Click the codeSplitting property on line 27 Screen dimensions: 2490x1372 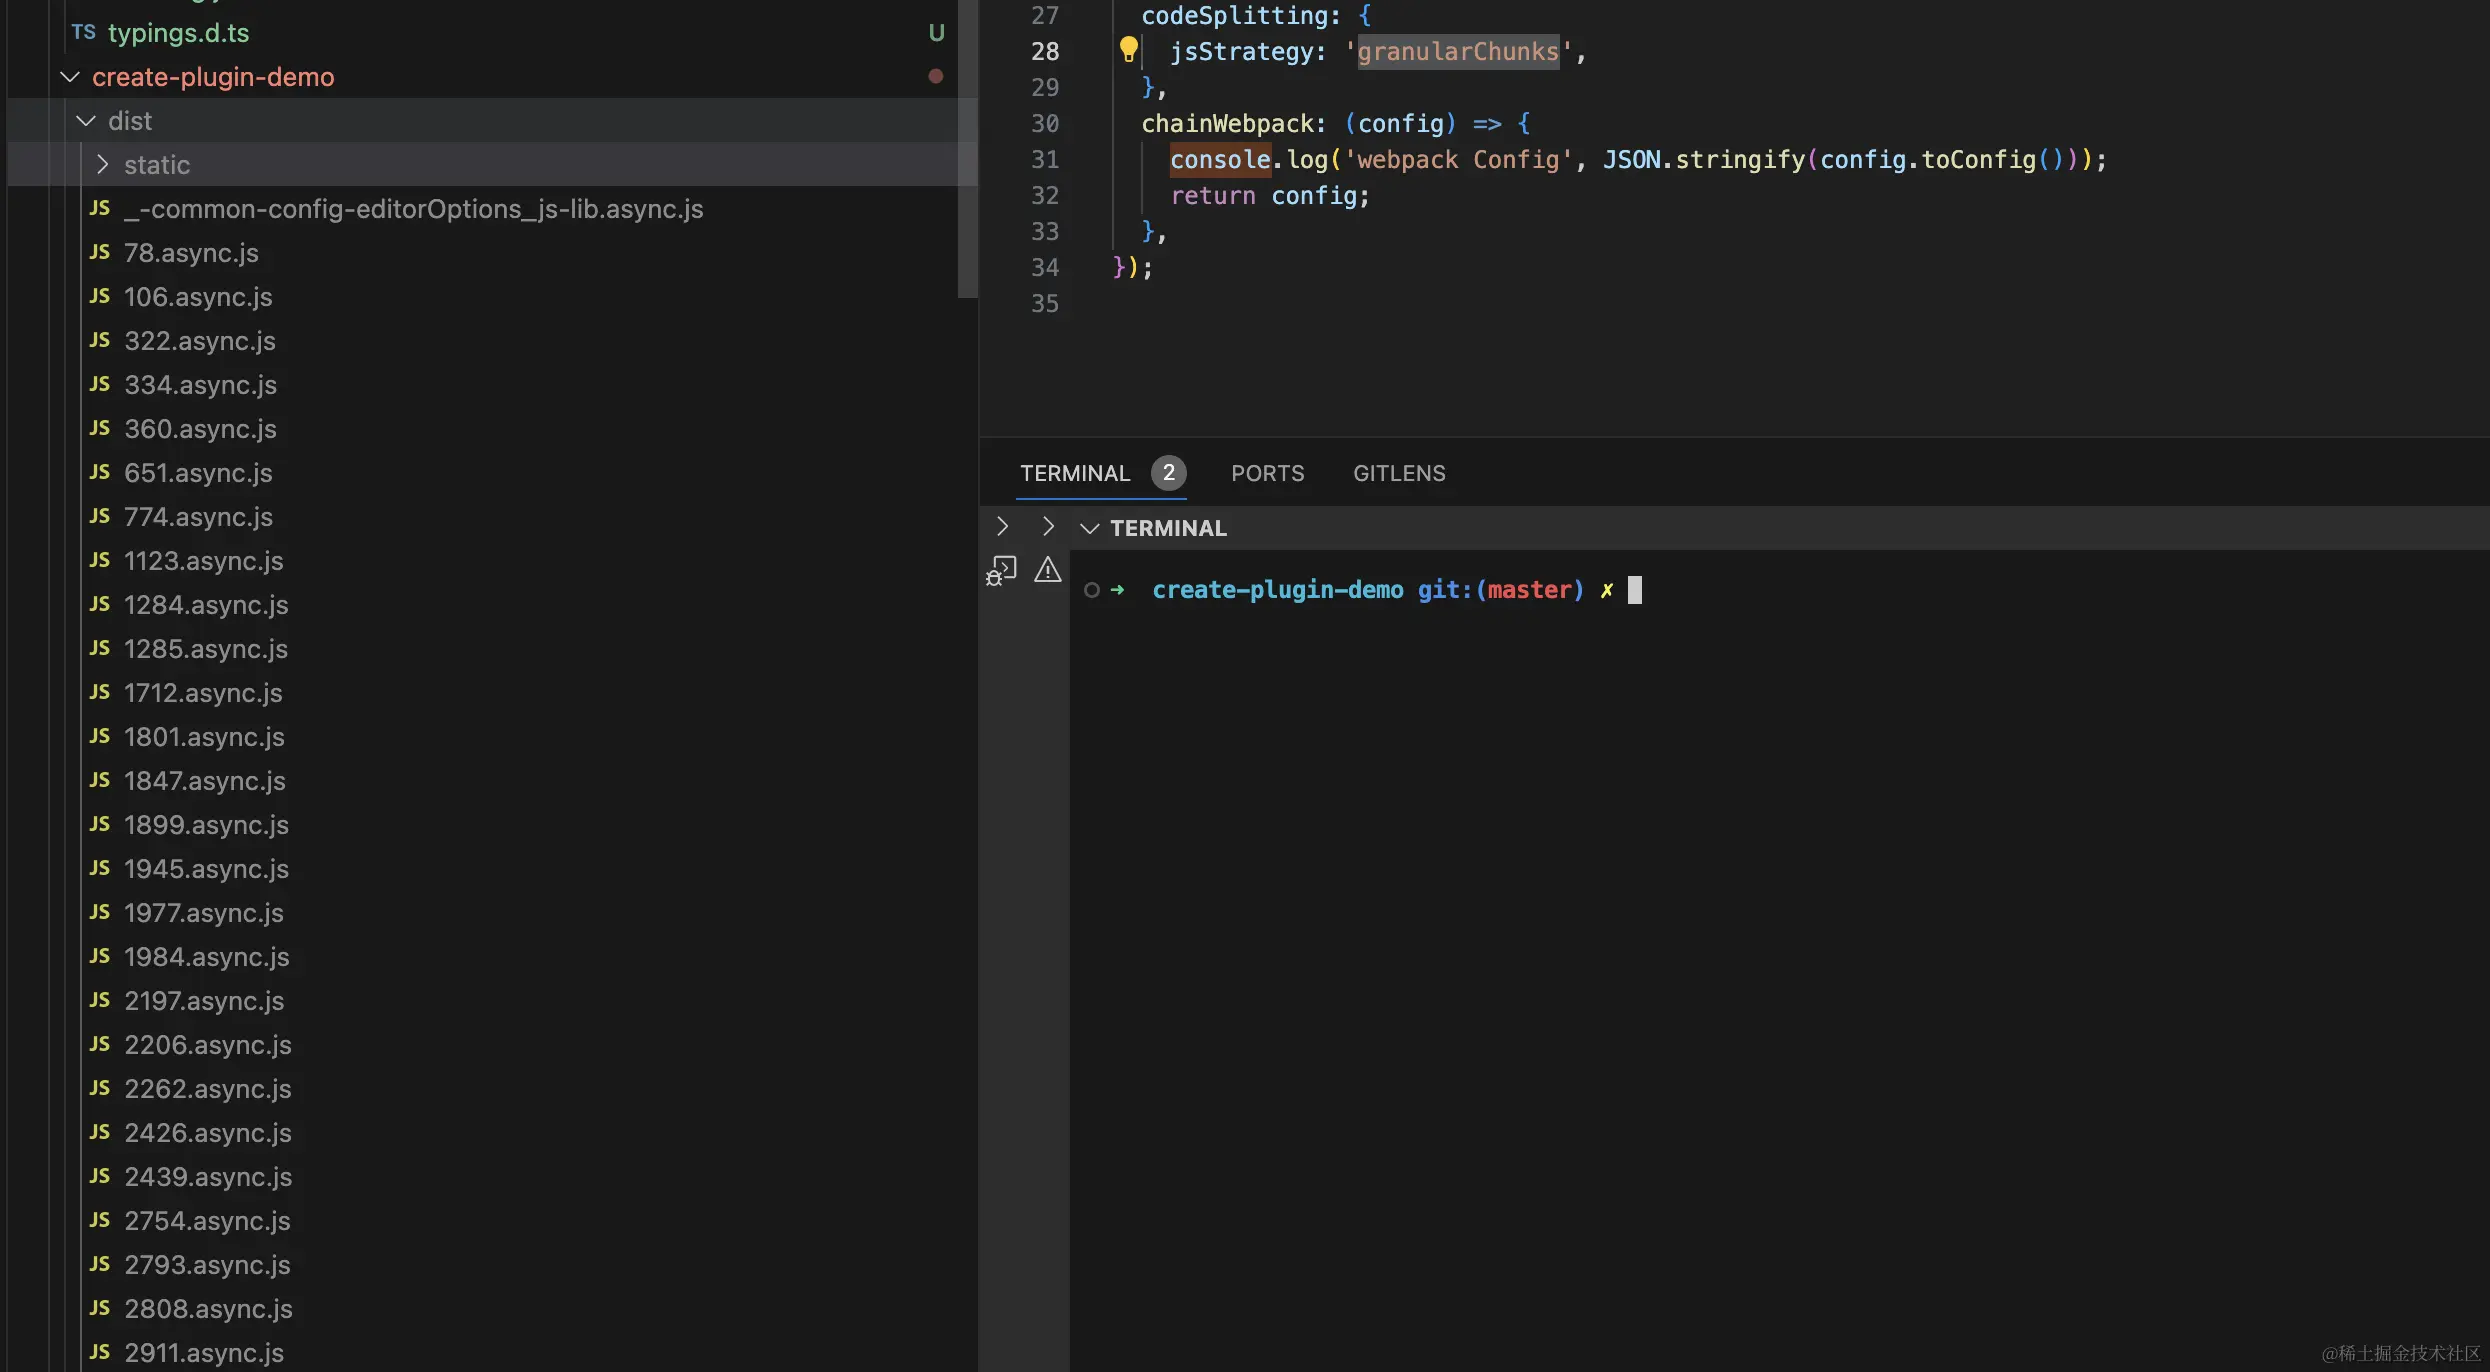[1234, 15]
